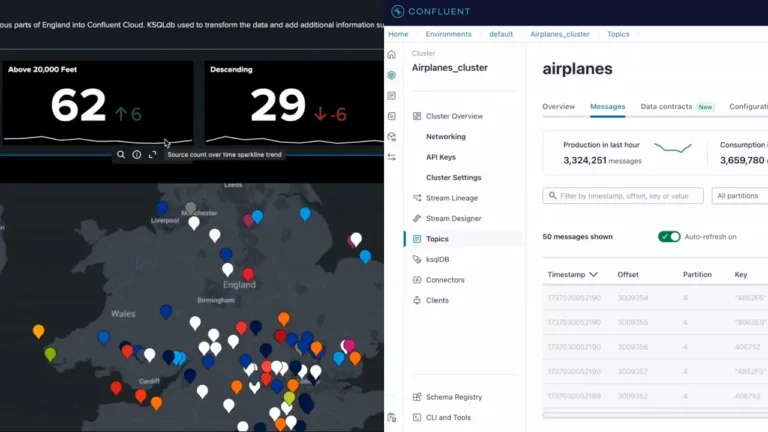Open the default environment breadcrumb

click(501, 34)
